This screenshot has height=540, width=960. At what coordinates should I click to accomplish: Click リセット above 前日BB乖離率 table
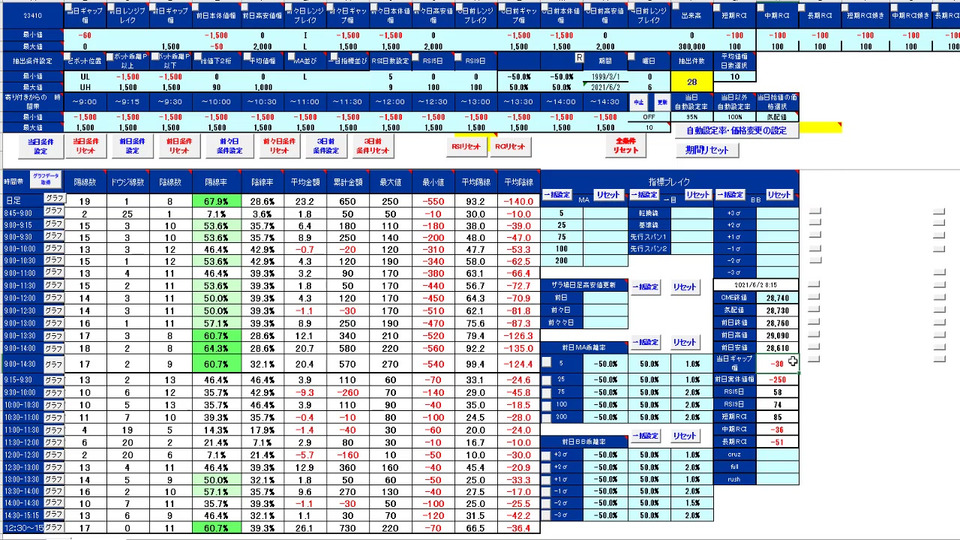click(684, 436)
